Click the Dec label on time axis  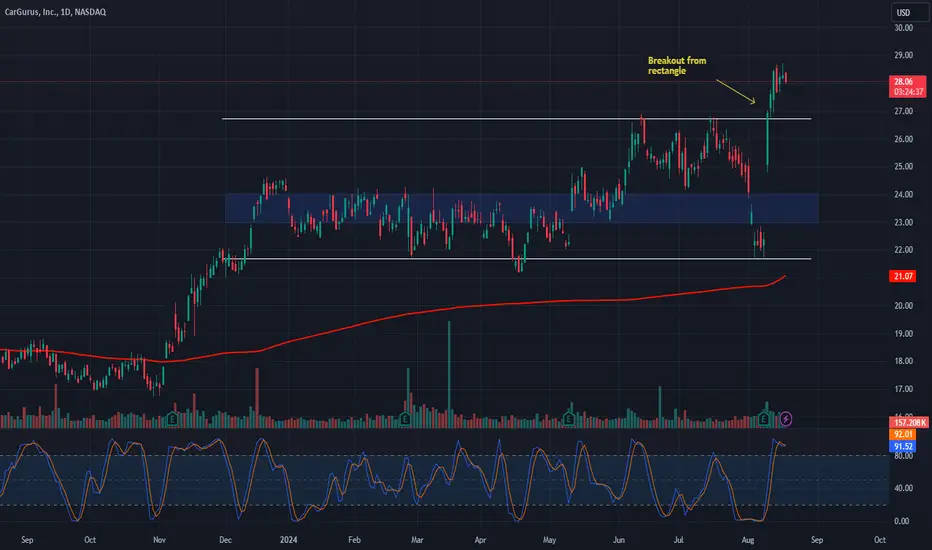pos(225,540)
